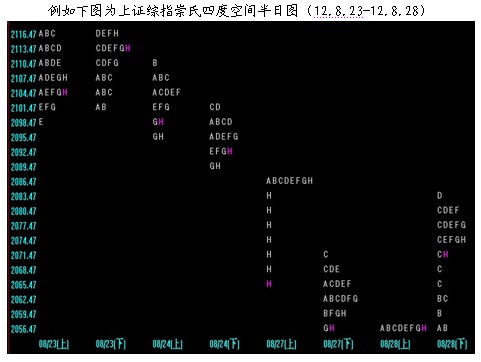Click the 08/23(上) session label
The width and height of the screenshot is (481, 362).
pos(54,344)
